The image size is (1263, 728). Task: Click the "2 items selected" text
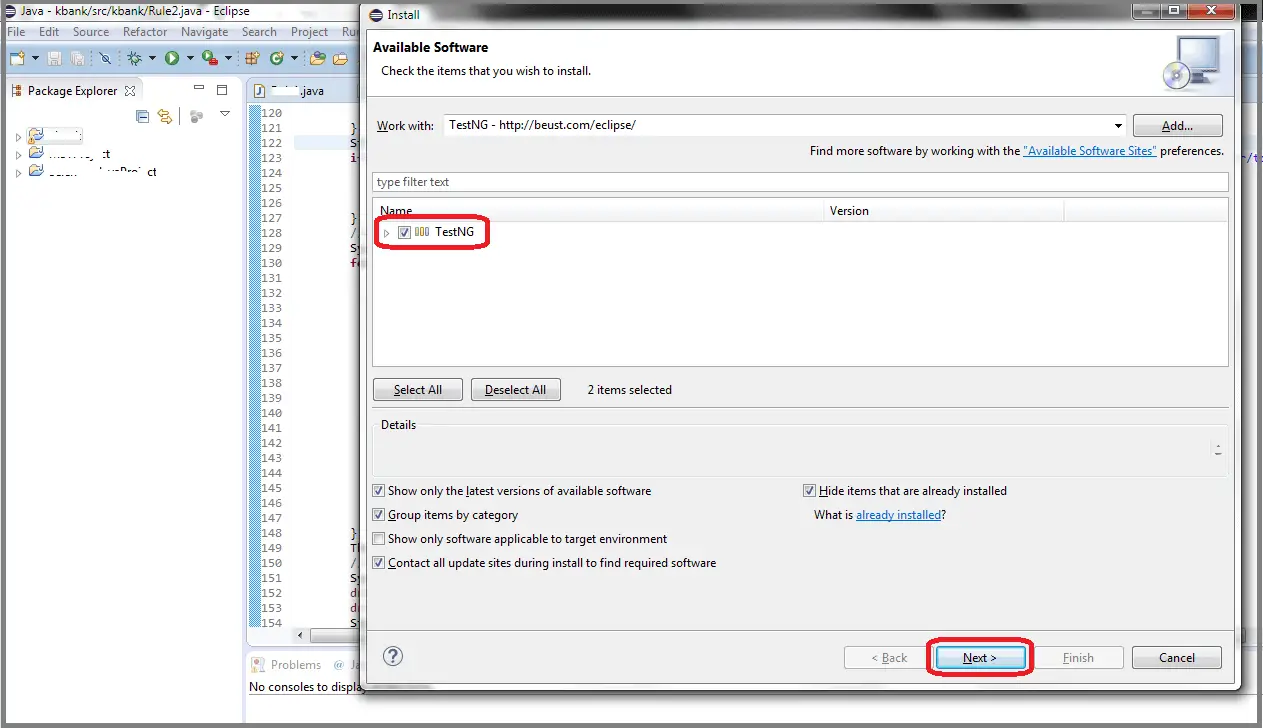(x=630, y=390)
